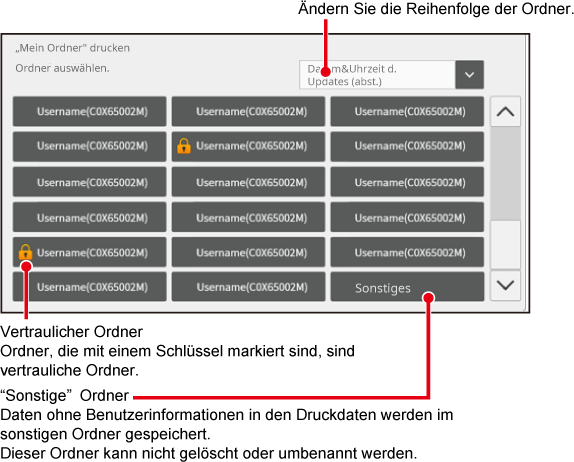Click the up arrow of the folder list
The height and width of the screenshot is (462, 574).
point(505,112)
